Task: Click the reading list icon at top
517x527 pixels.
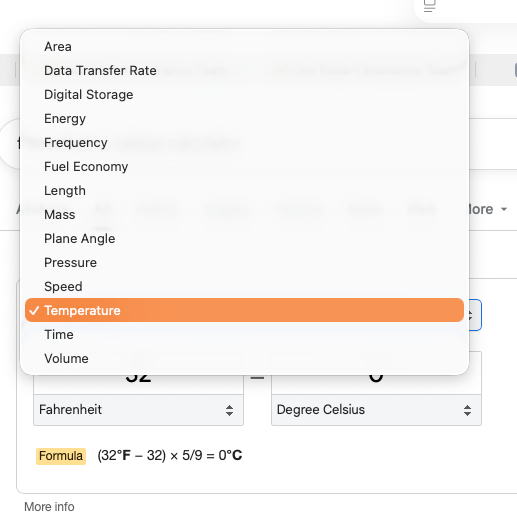Action: coord(430,6)
